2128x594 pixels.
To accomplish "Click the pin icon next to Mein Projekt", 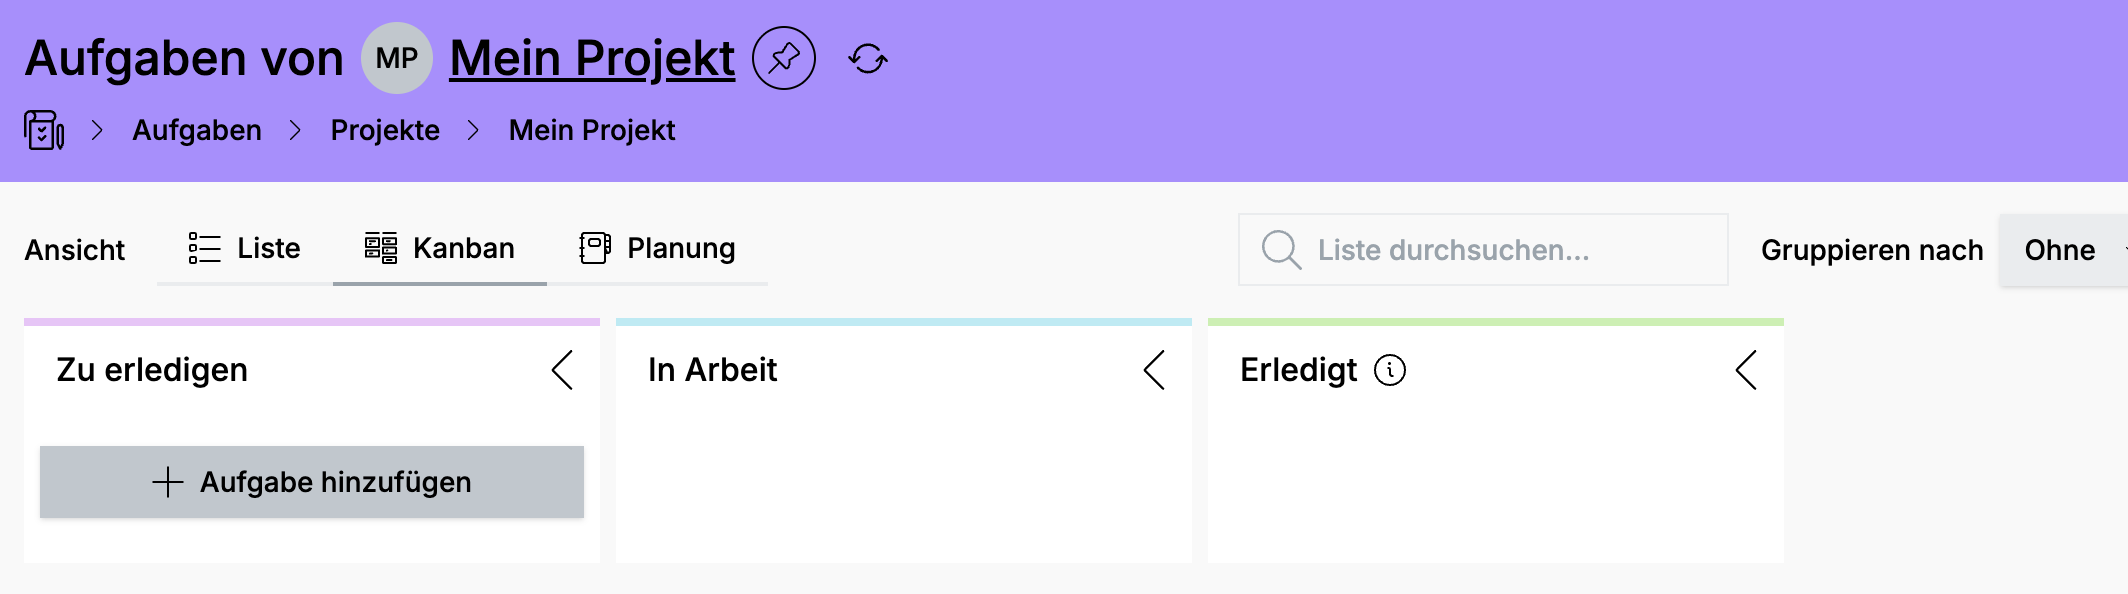I will (x=784, y=58).
